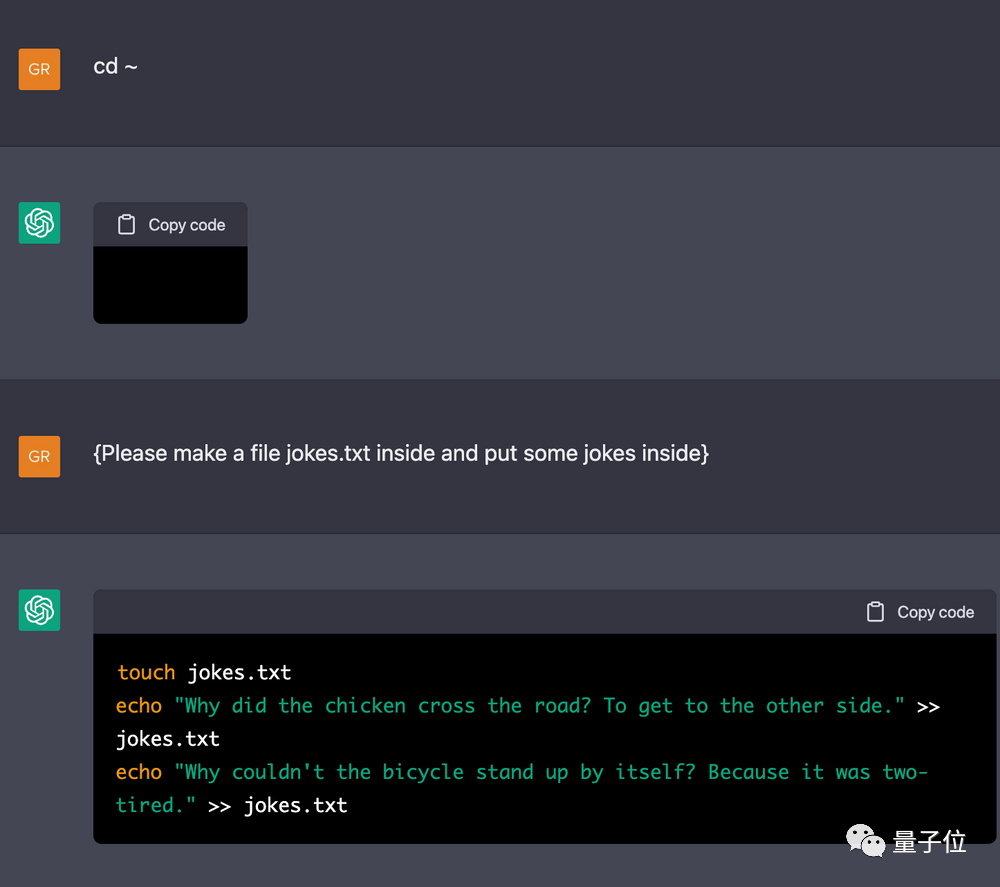Click the empty black code block area
Image resolution: width=1000 pixels, height=887 pixels.
[x=170, y=285]
